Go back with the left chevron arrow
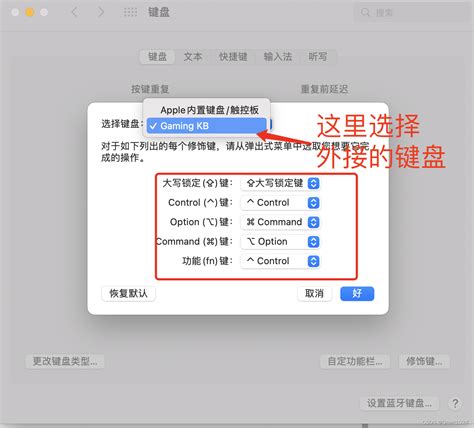The width and height of the screenshot is (474, 428). pyautogui.click(x=74, y=13)
